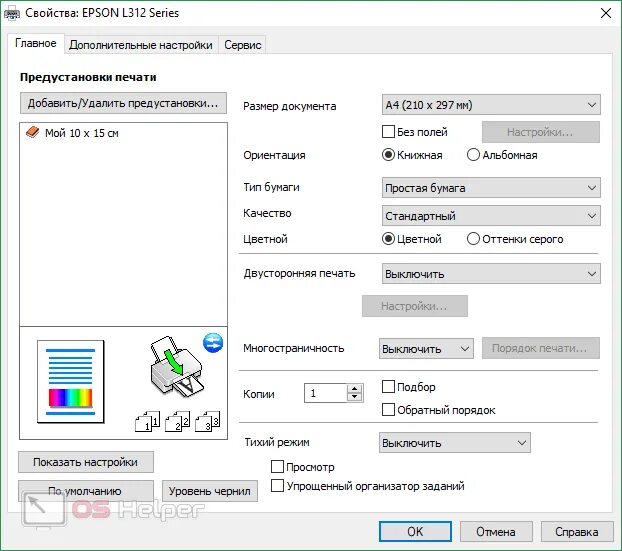Open the Тип бумаги dropdown
This screenshot has height=551, width=622.
[x=491, y=188]
